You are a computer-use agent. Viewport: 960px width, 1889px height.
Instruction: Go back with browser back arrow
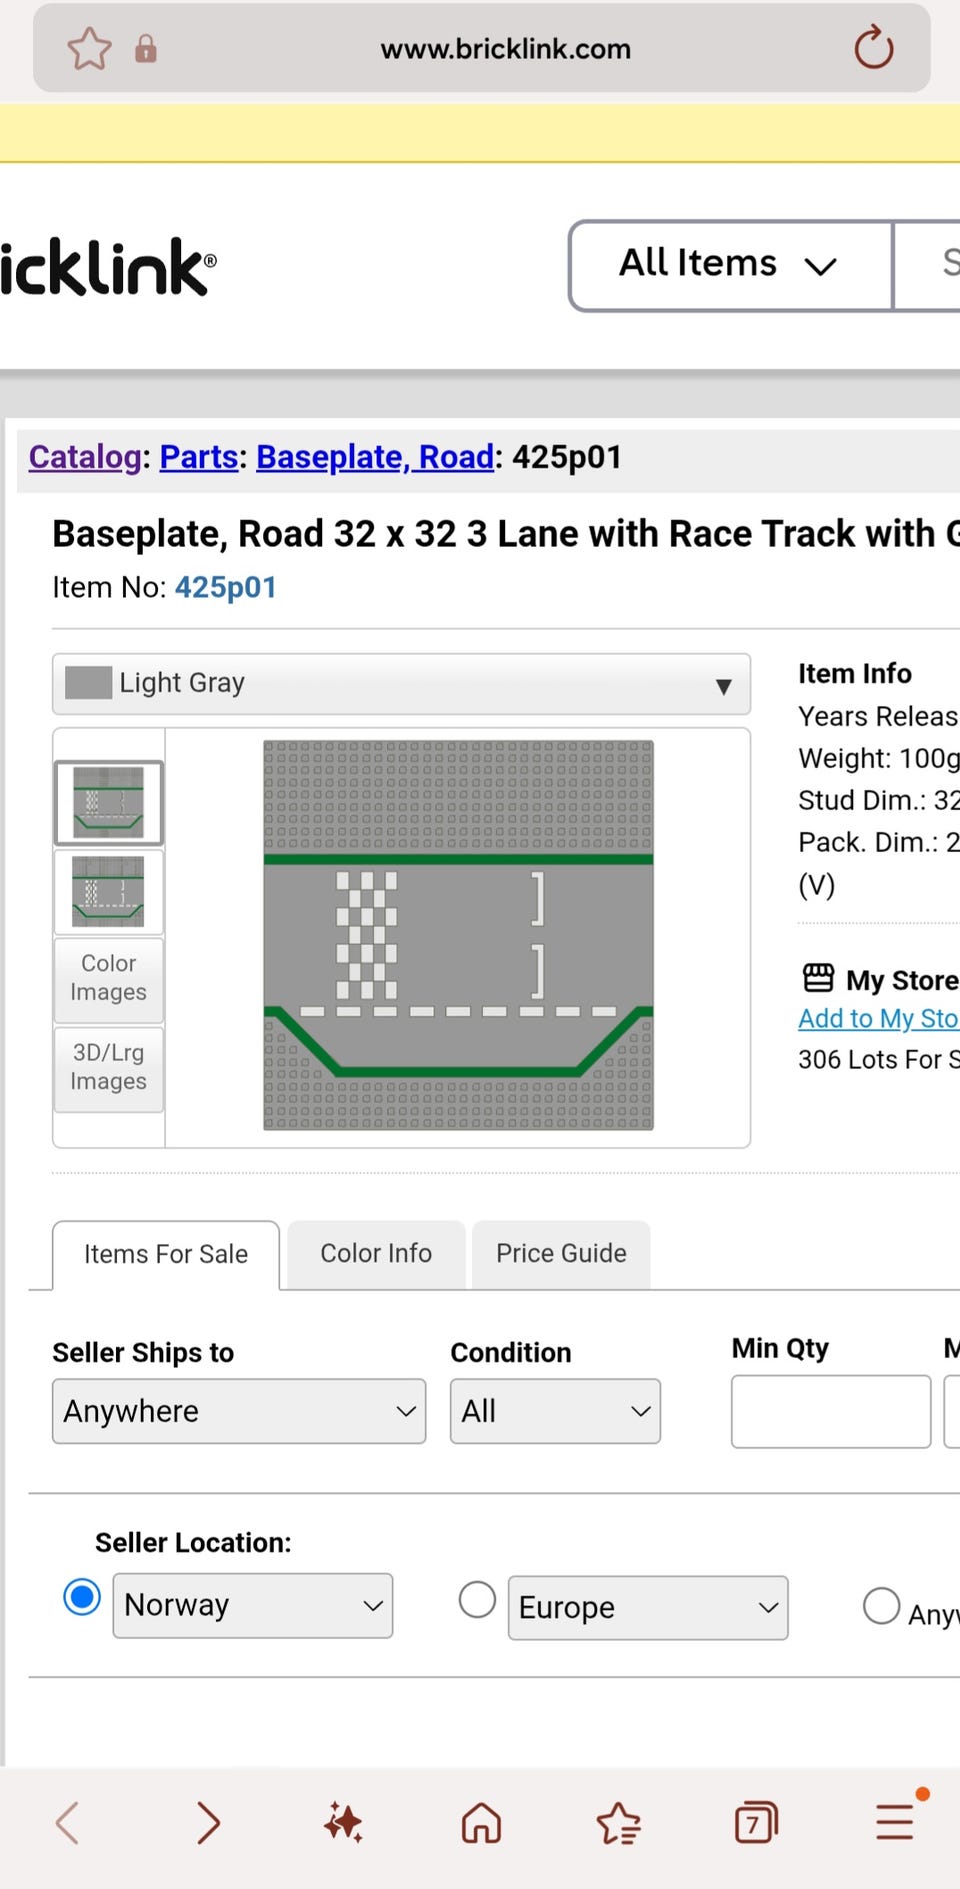[68, 1822]
